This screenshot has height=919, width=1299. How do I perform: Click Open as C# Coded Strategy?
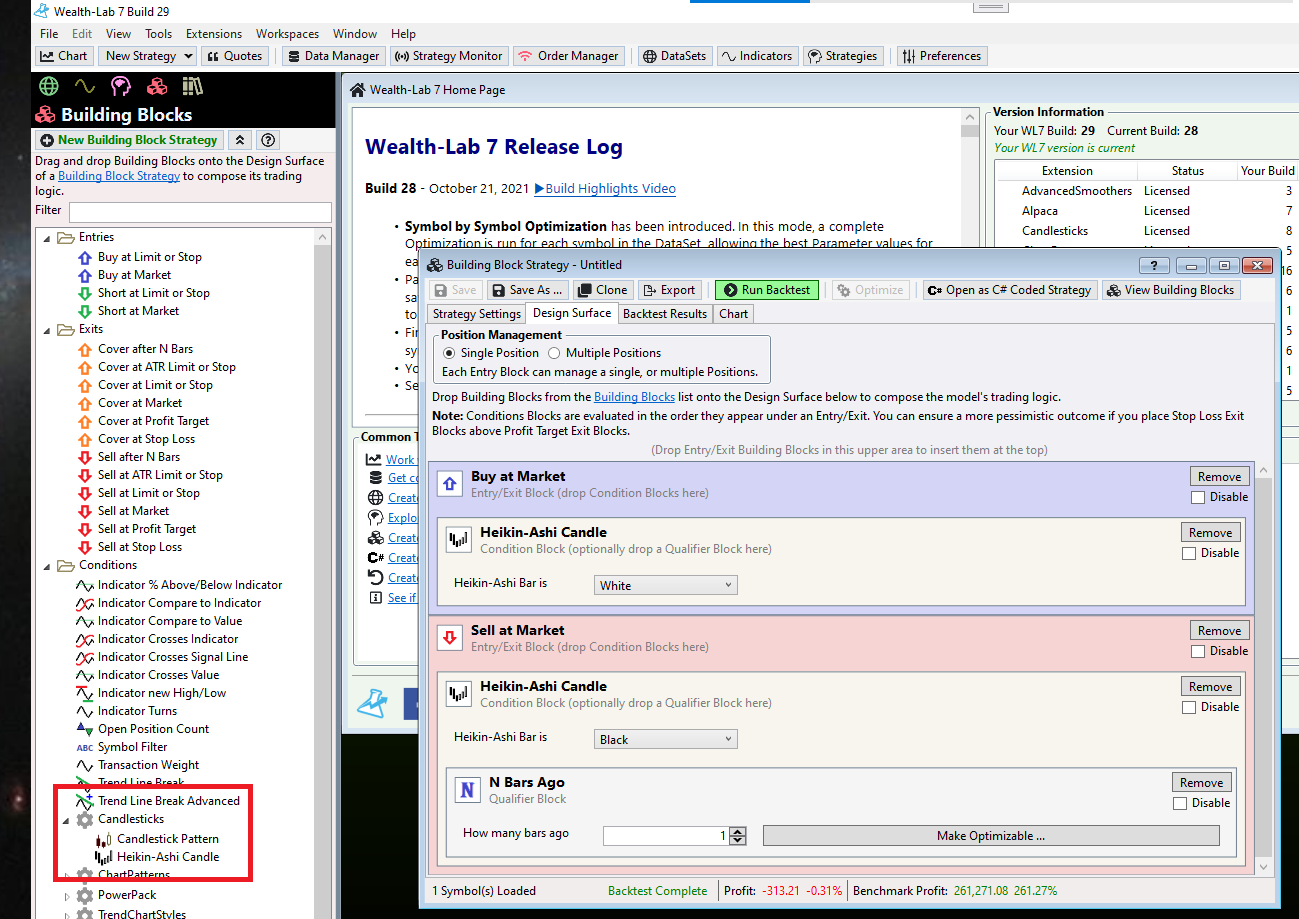point(1009,290)
